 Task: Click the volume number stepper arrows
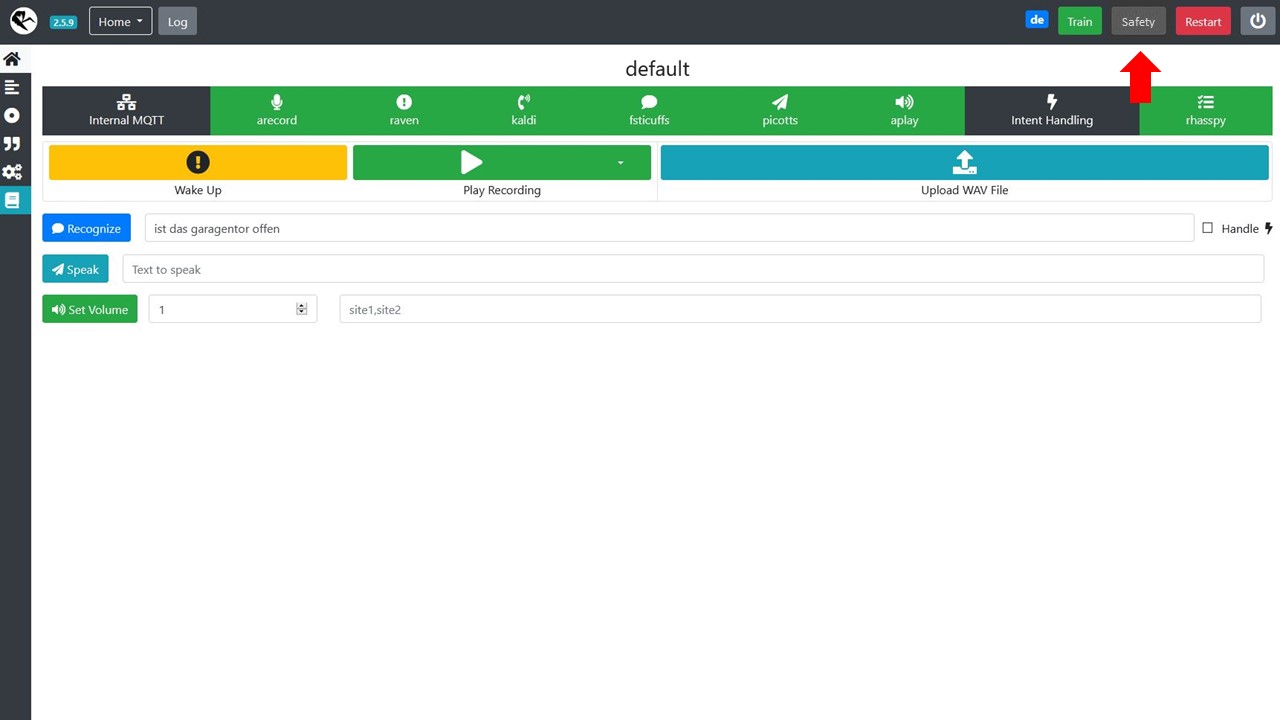[301, 309]
